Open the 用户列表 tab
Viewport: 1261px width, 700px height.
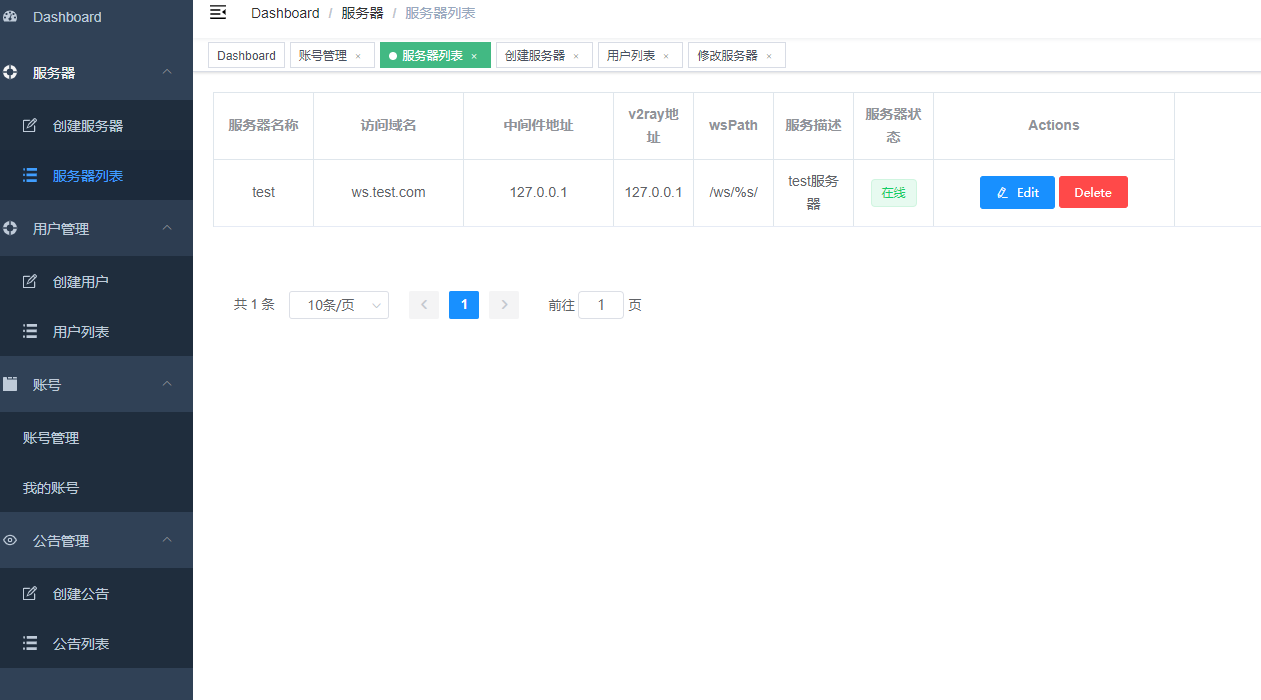(632, 55)
